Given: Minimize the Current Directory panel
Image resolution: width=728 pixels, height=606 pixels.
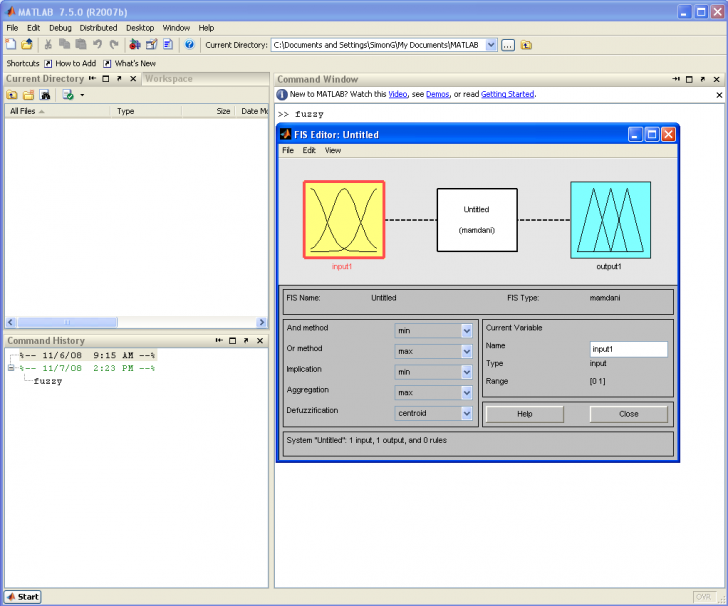Looking at the screenshot, I should pyautogui.click(x=92, y=78).
